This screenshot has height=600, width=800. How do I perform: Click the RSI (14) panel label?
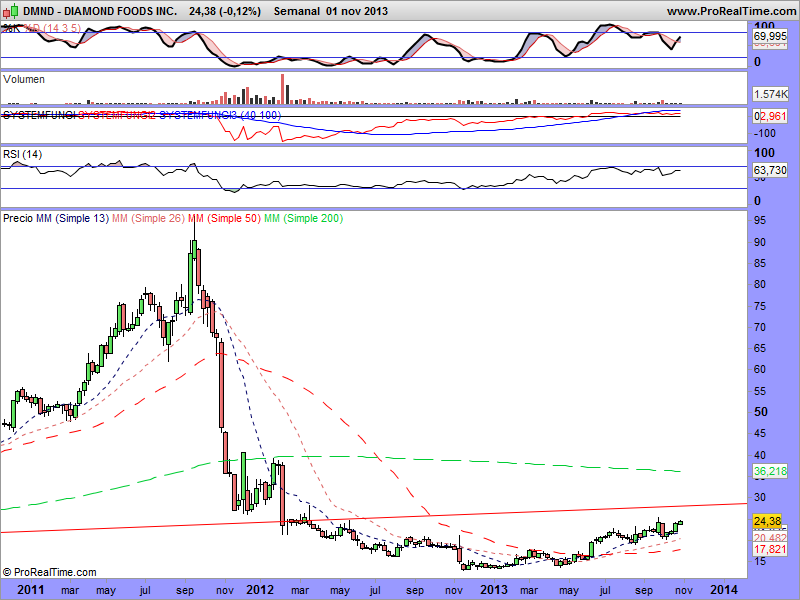[22, 154]
